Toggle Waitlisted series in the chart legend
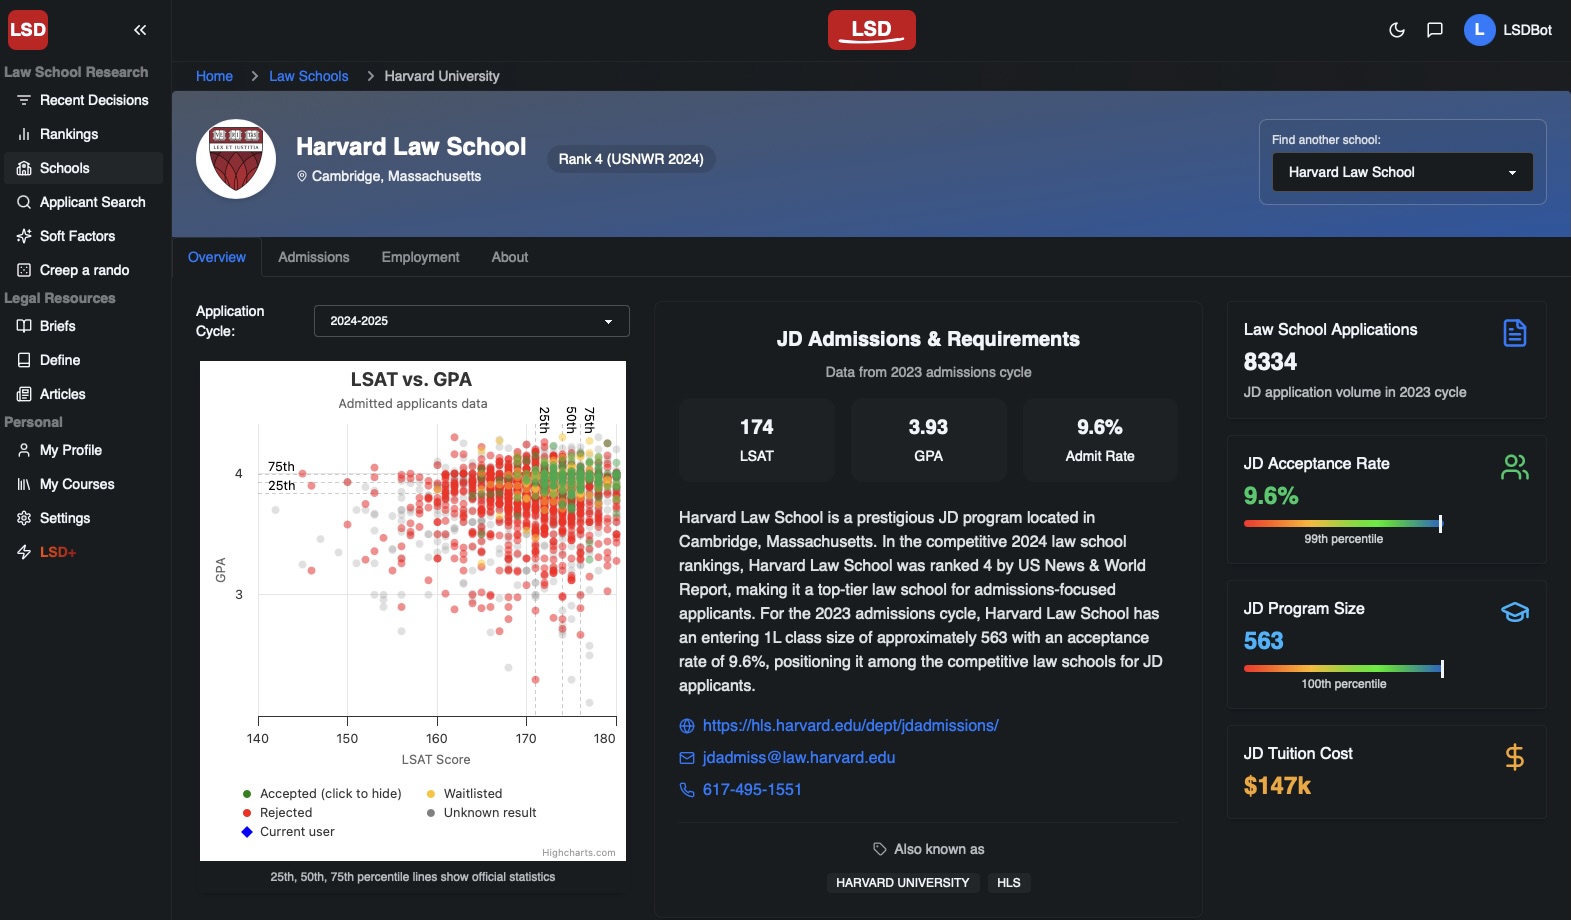This screenshot has width=1571, height=920. (472, 794)
